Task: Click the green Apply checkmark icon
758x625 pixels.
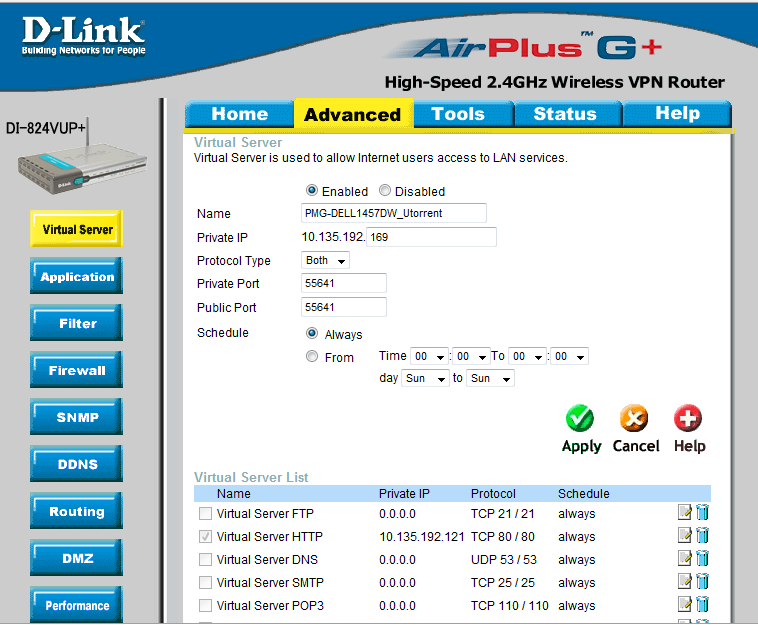Action: tap(580, 418)
